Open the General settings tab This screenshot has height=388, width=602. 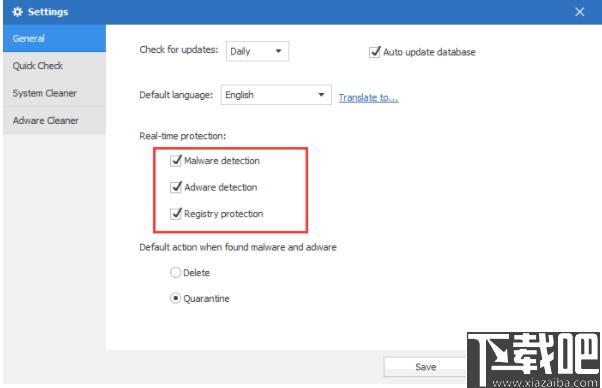point(55,38)
